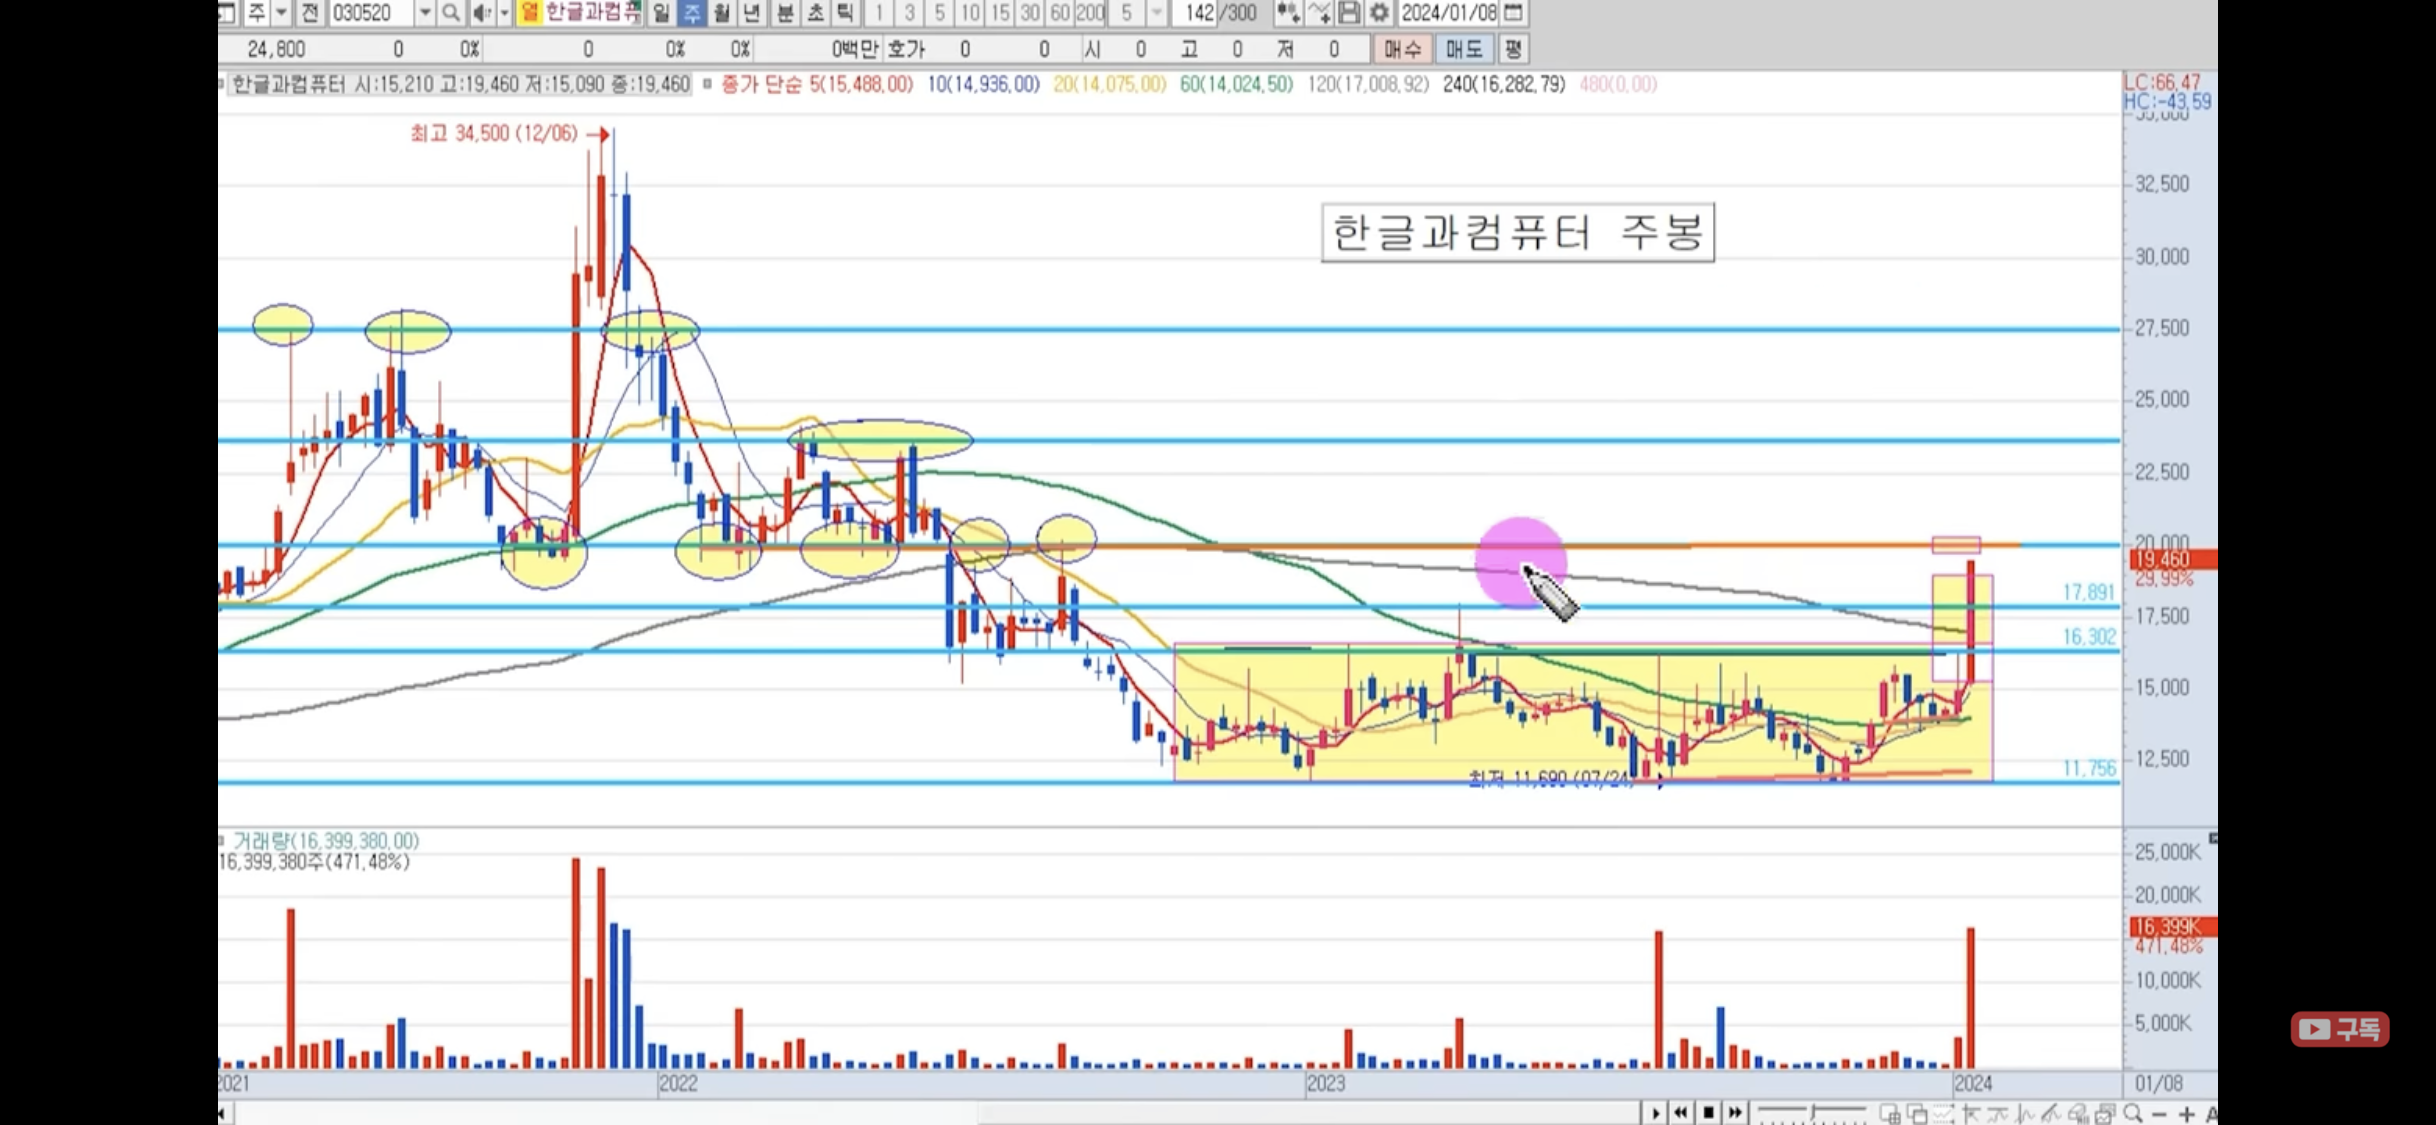Viewport: 2436px width, 1125px height.
Task: Select the 60 interval tab
Action: [x=1060, y=13]
